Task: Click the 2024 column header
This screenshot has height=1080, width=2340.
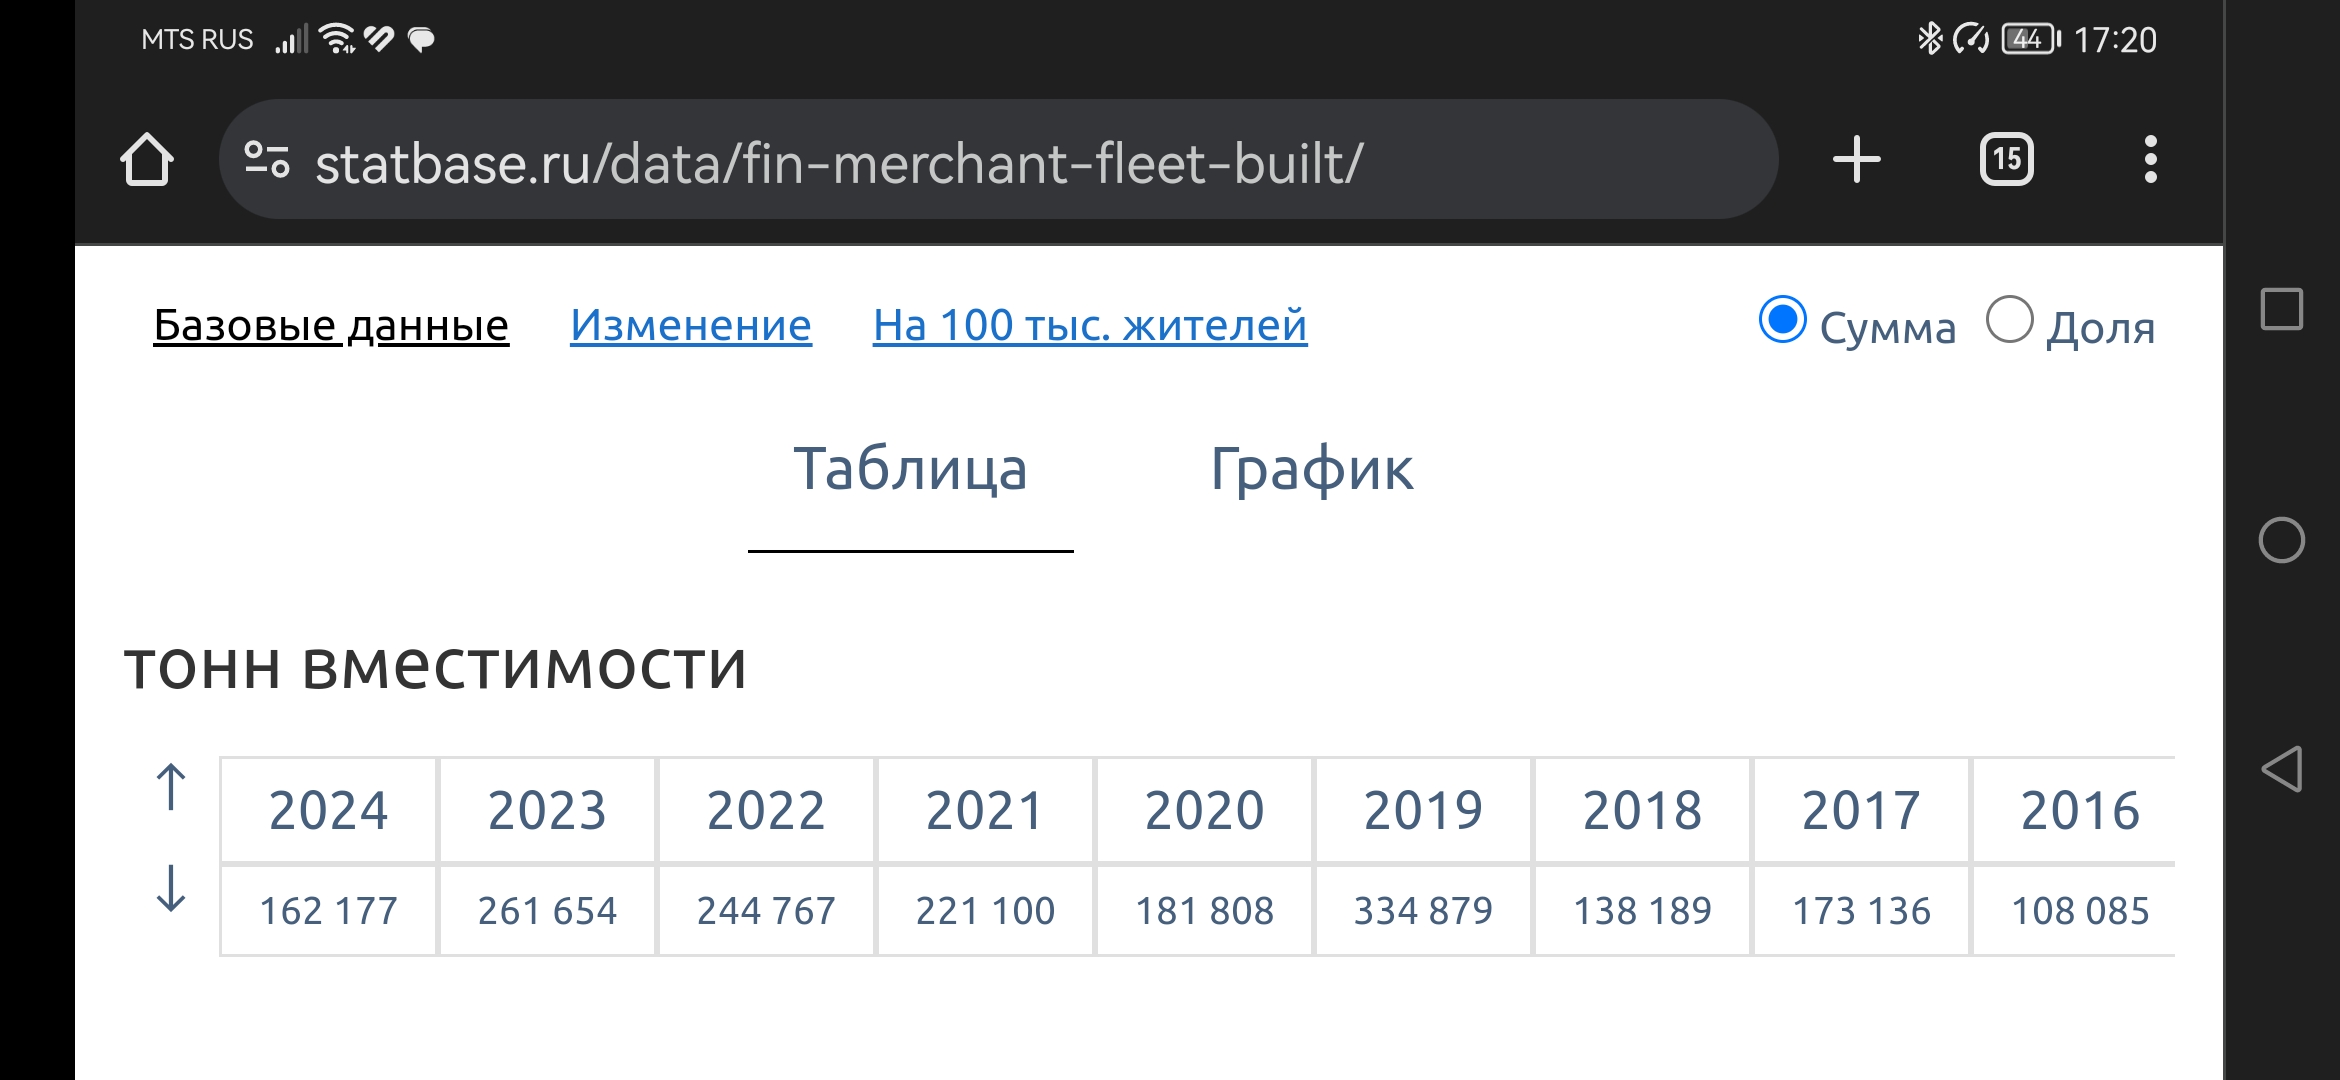Action: click(x=328, y=810)
